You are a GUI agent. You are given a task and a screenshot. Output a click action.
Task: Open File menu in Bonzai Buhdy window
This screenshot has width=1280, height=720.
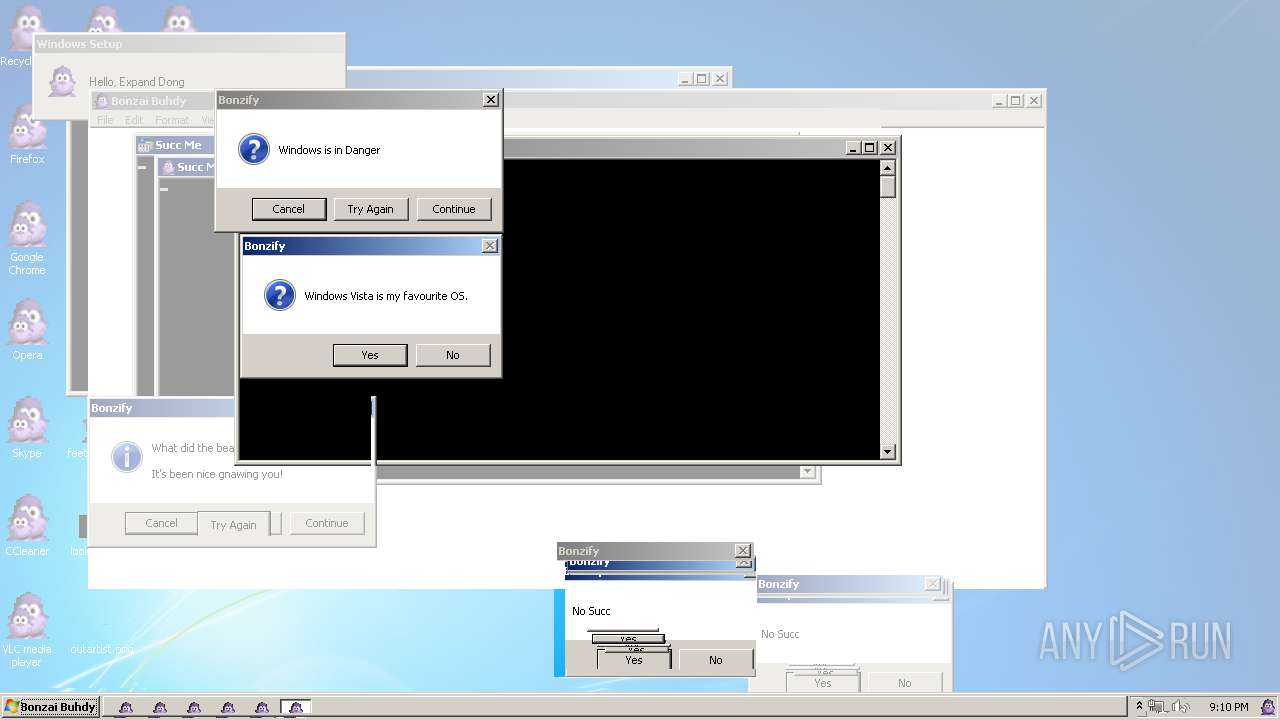[x=105, y=120]
